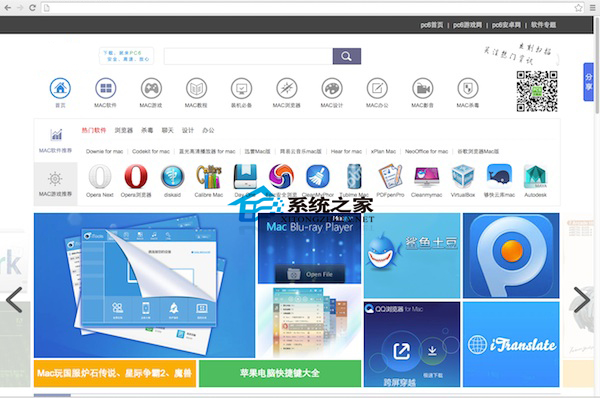Open the 谷歌浏览器Mac版 link
Image resolution: width=600 pixels, height=398 pixels.
(x=478, y=152)
